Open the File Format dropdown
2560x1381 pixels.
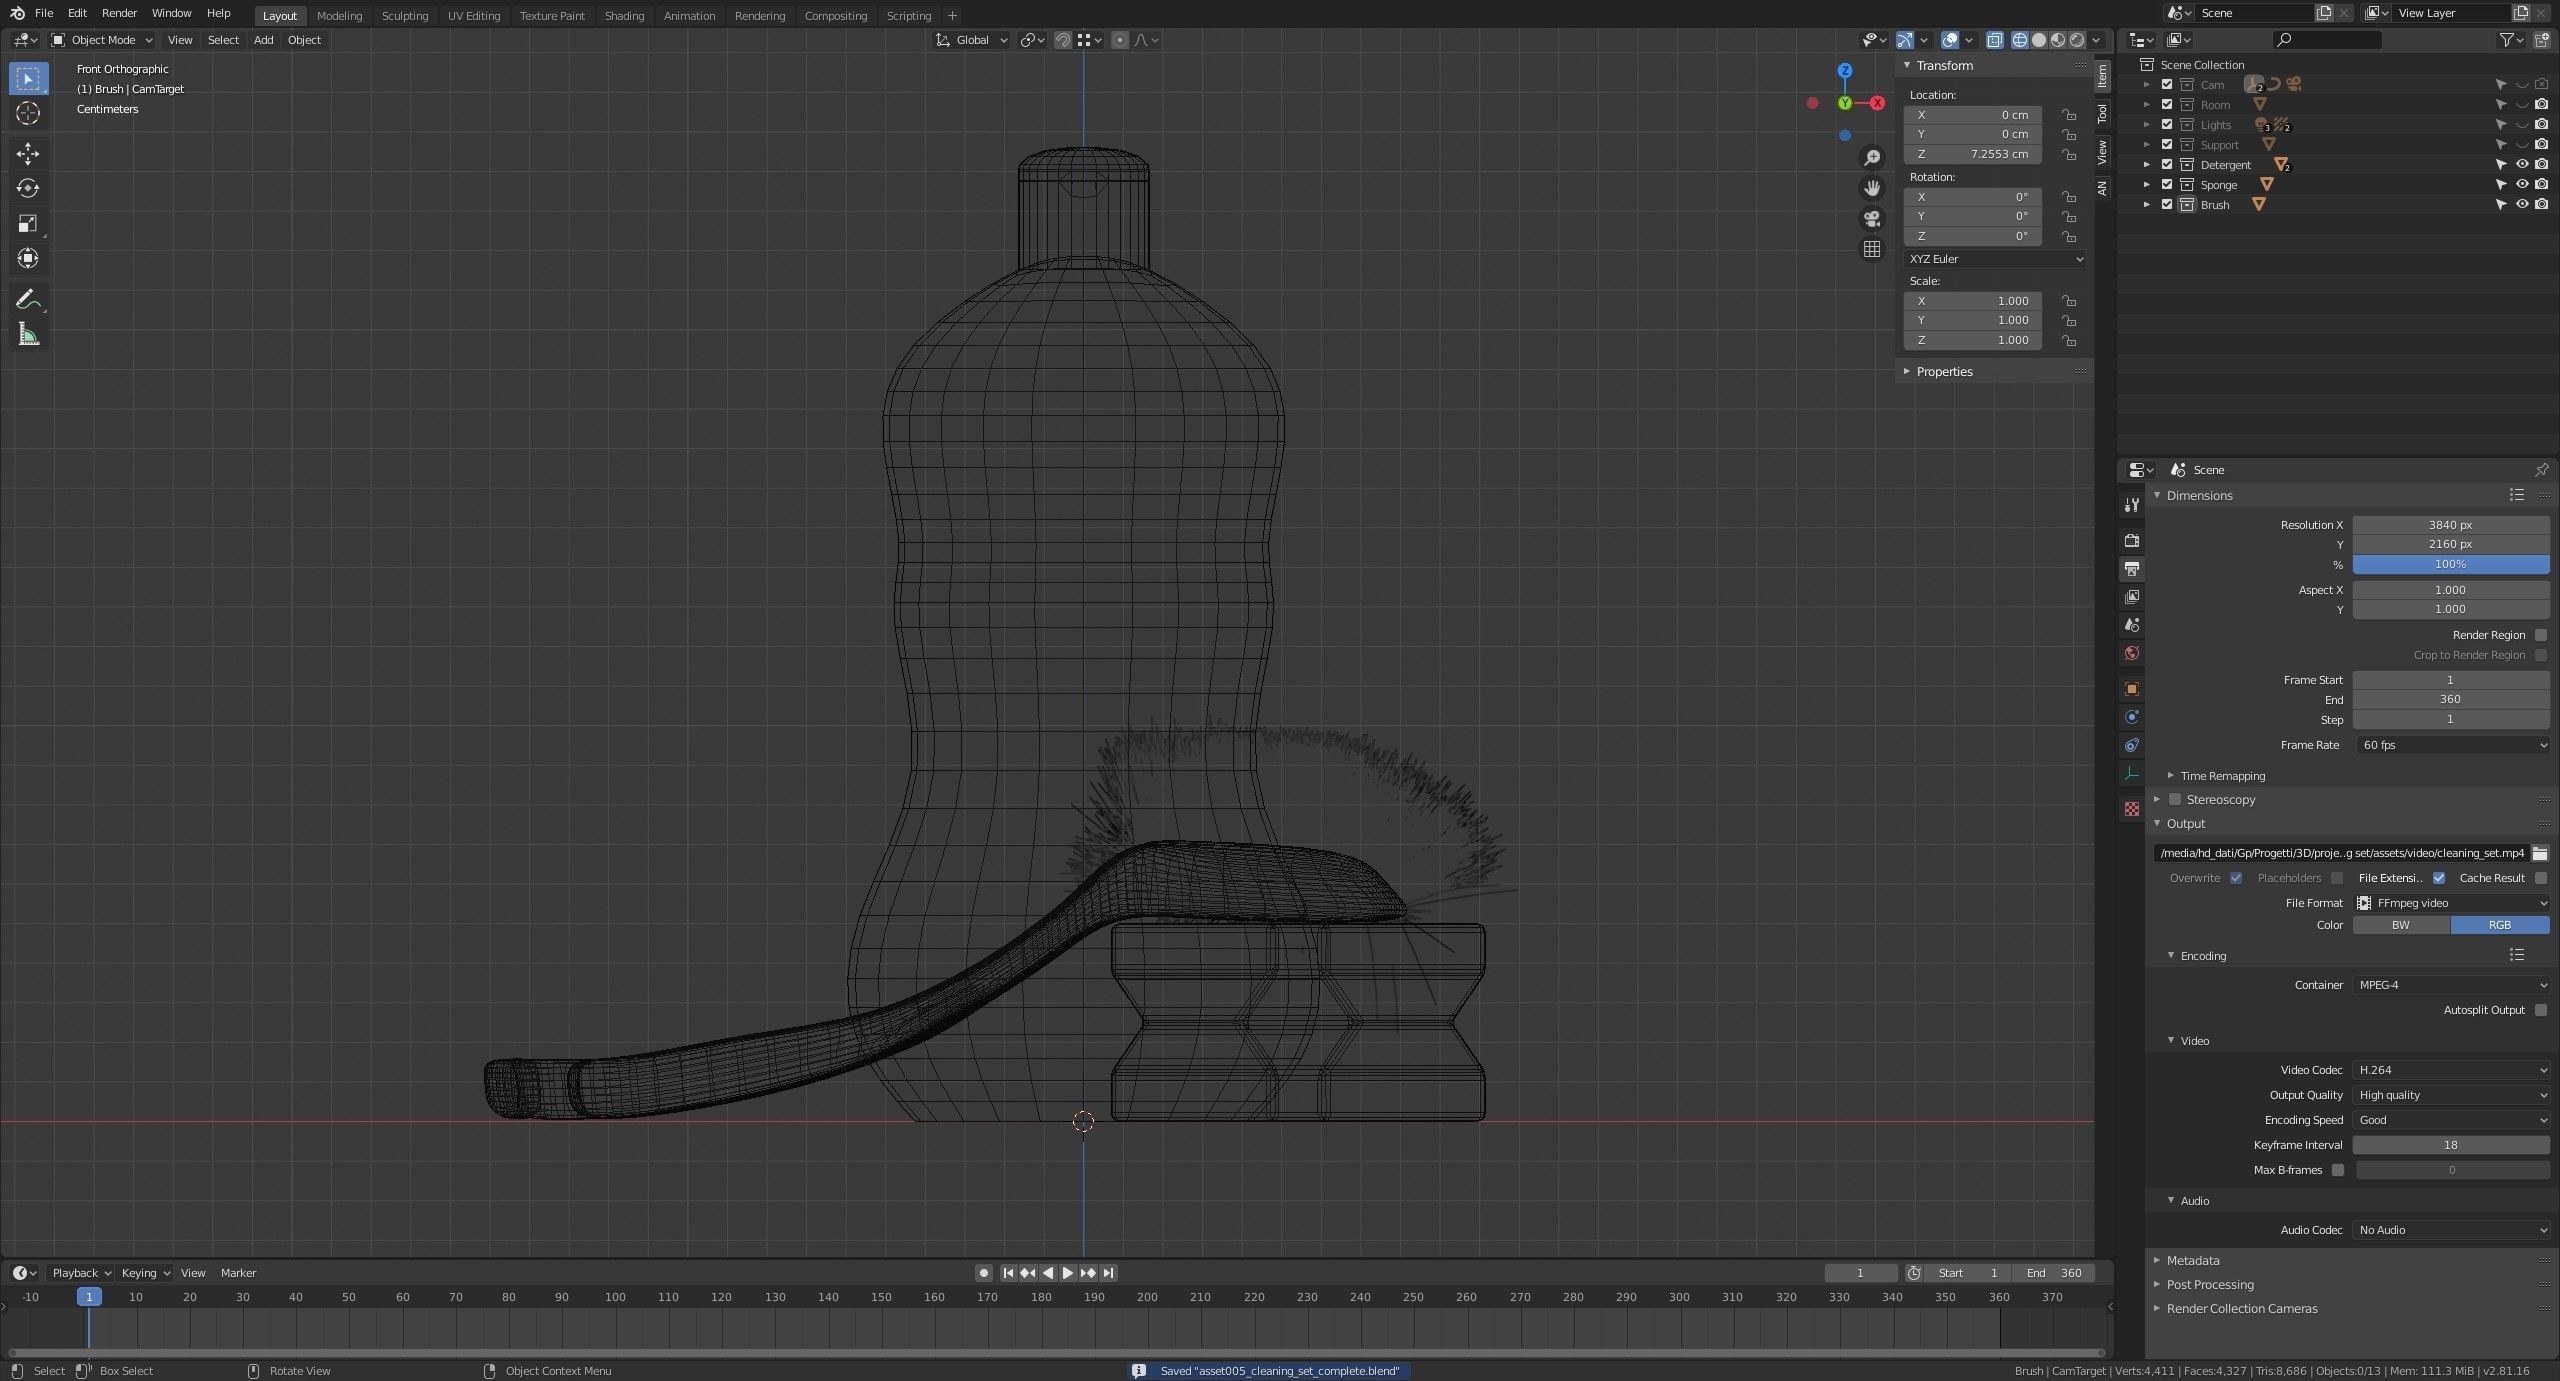coord(2451,903)
